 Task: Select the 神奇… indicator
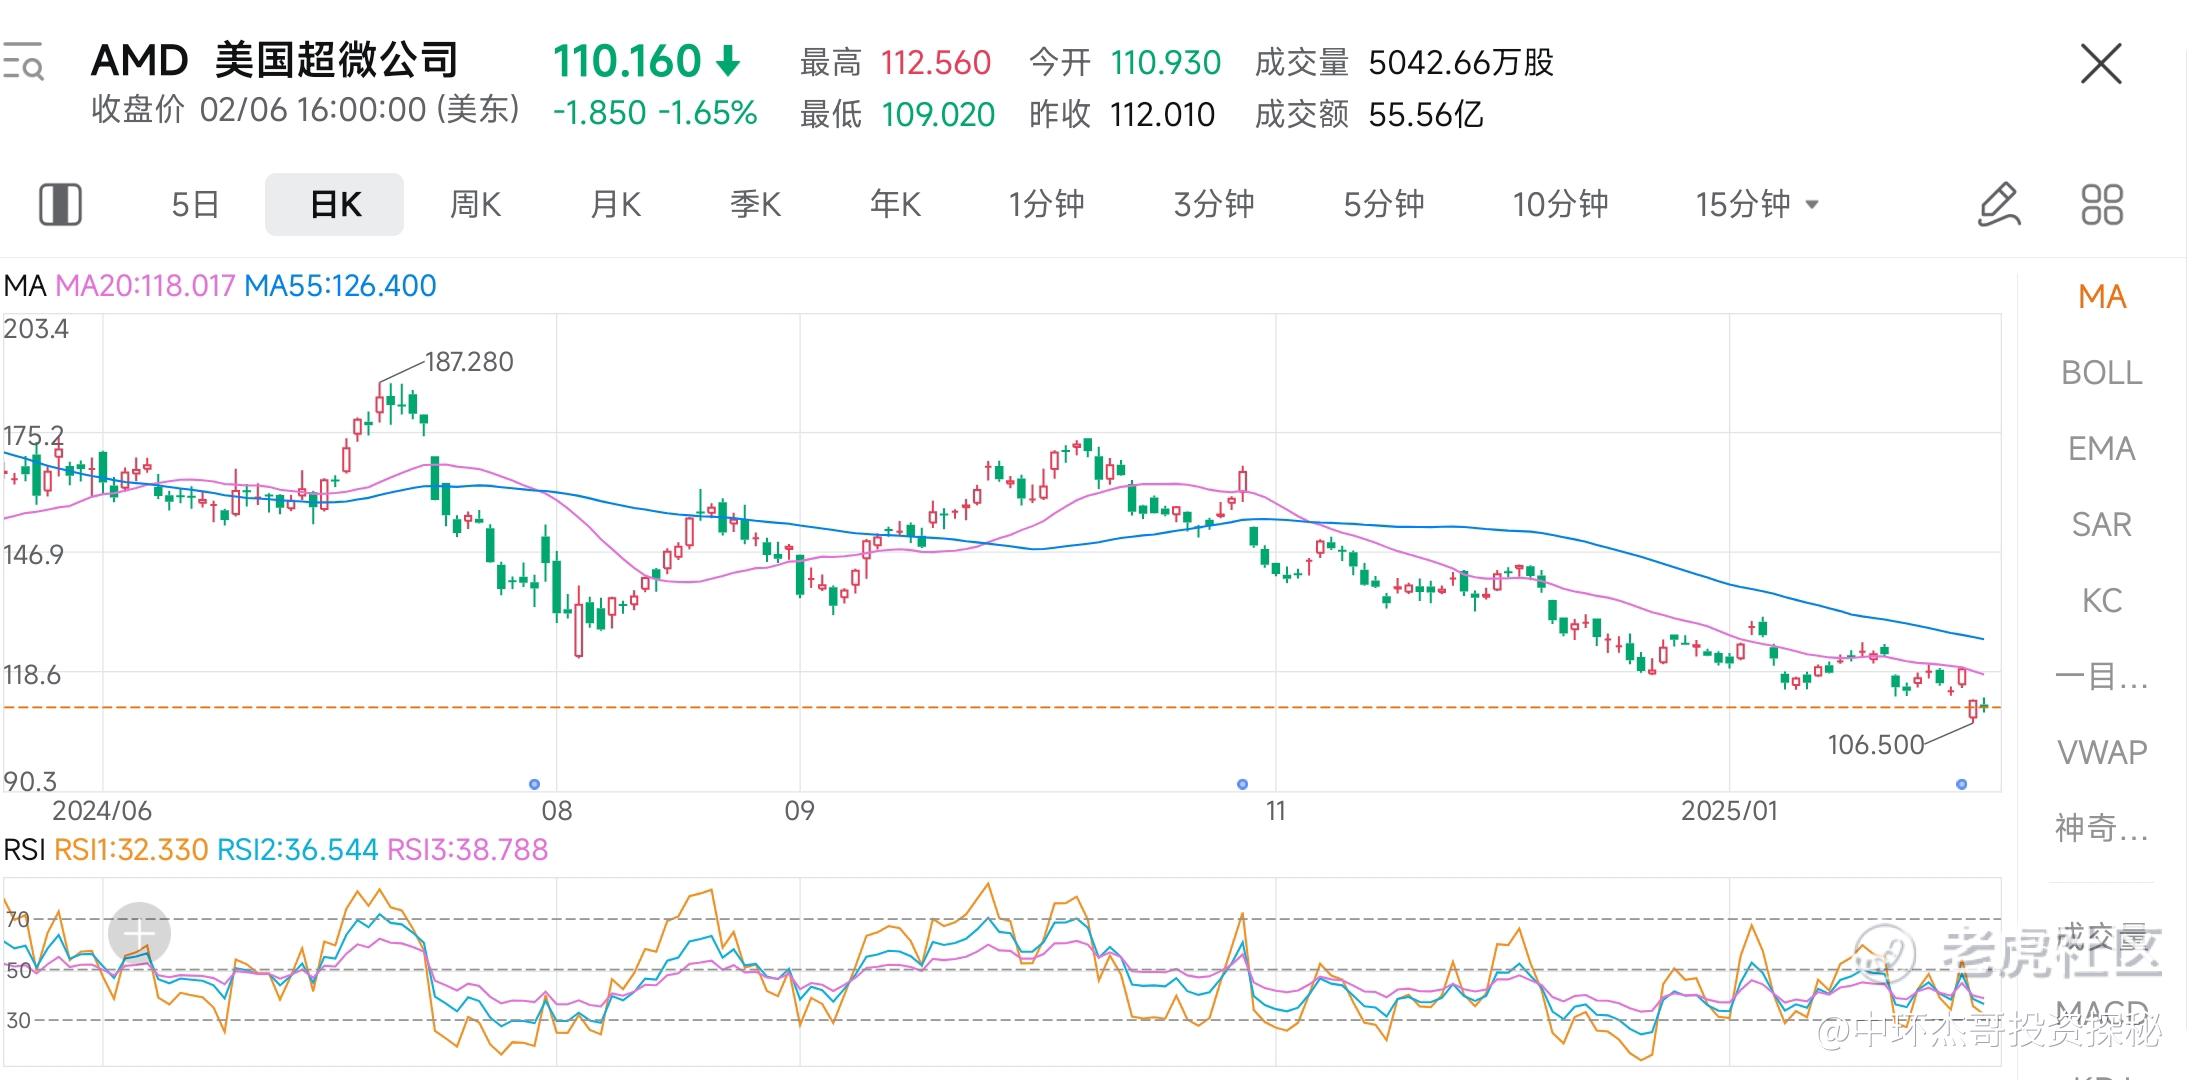point(2102,828)
